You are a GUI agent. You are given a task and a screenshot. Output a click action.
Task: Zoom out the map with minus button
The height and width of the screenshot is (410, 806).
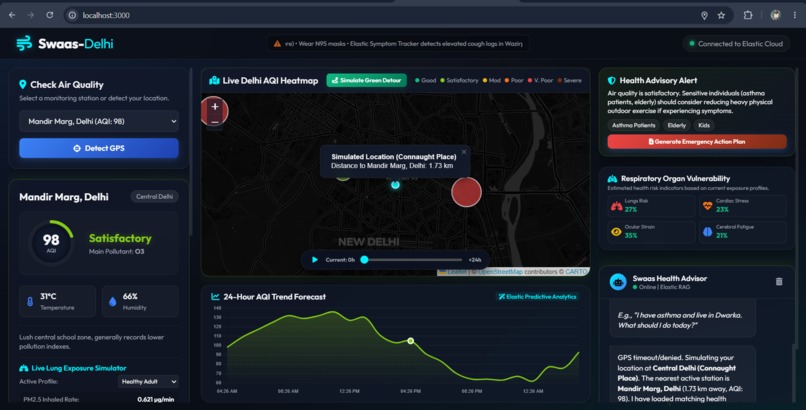point(215,121)
